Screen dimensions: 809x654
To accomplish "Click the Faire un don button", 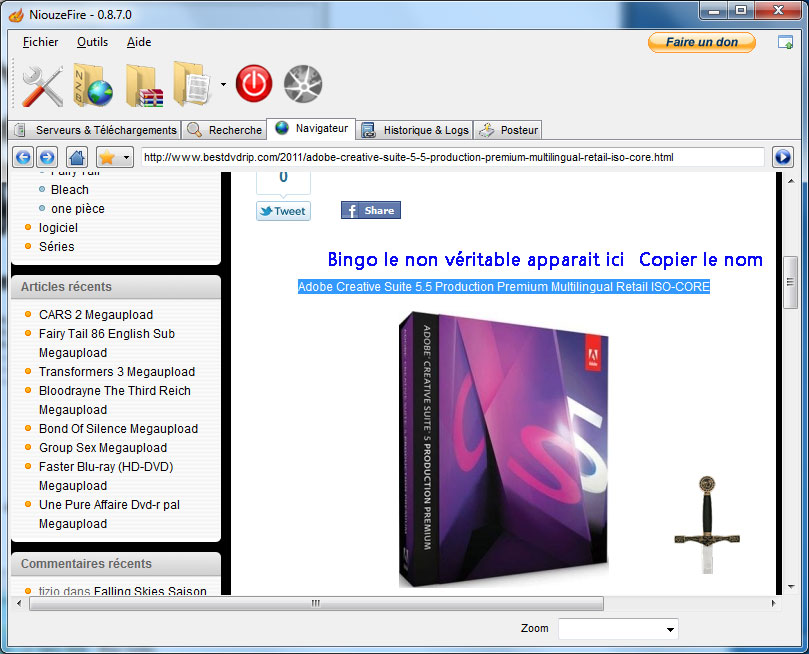I will click(x=702, y=42).
